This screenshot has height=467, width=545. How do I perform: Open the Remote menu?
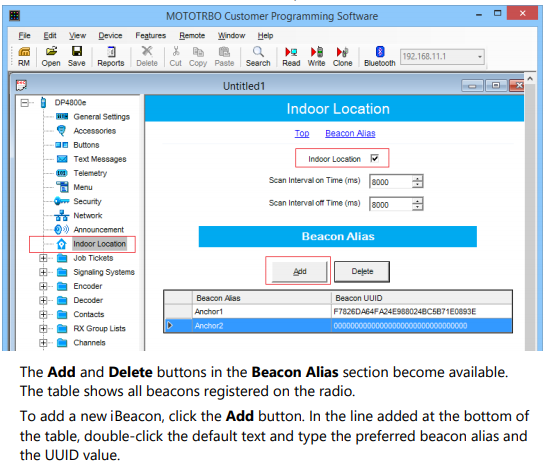(x=192, y=35)
